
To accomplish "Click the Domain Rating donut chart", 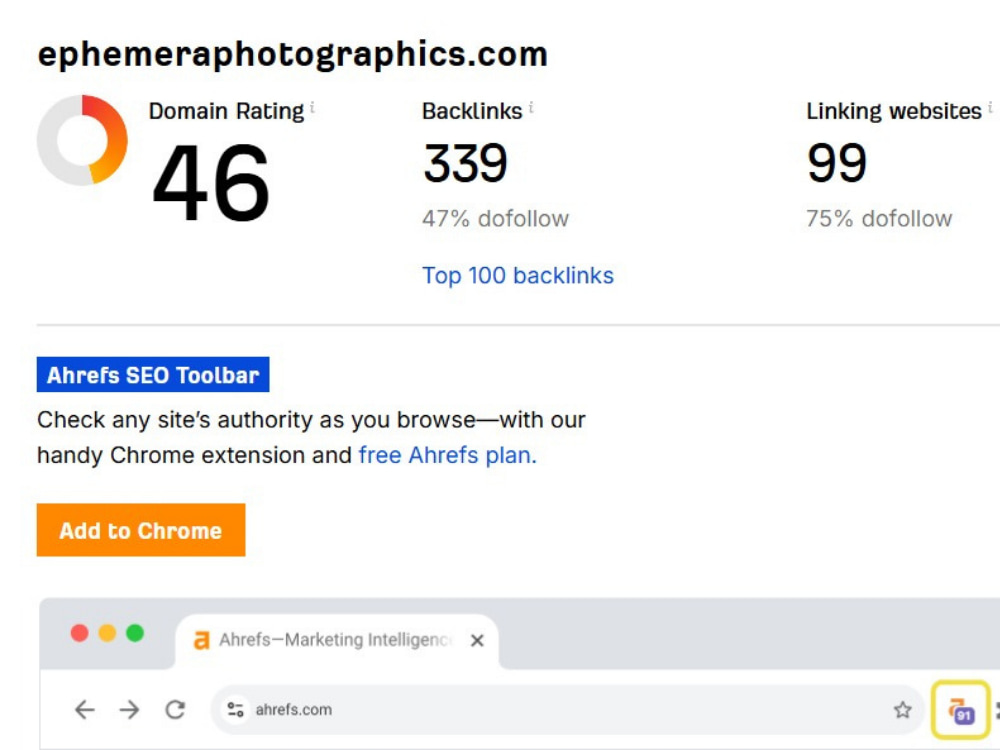I will tap(82, 140).
